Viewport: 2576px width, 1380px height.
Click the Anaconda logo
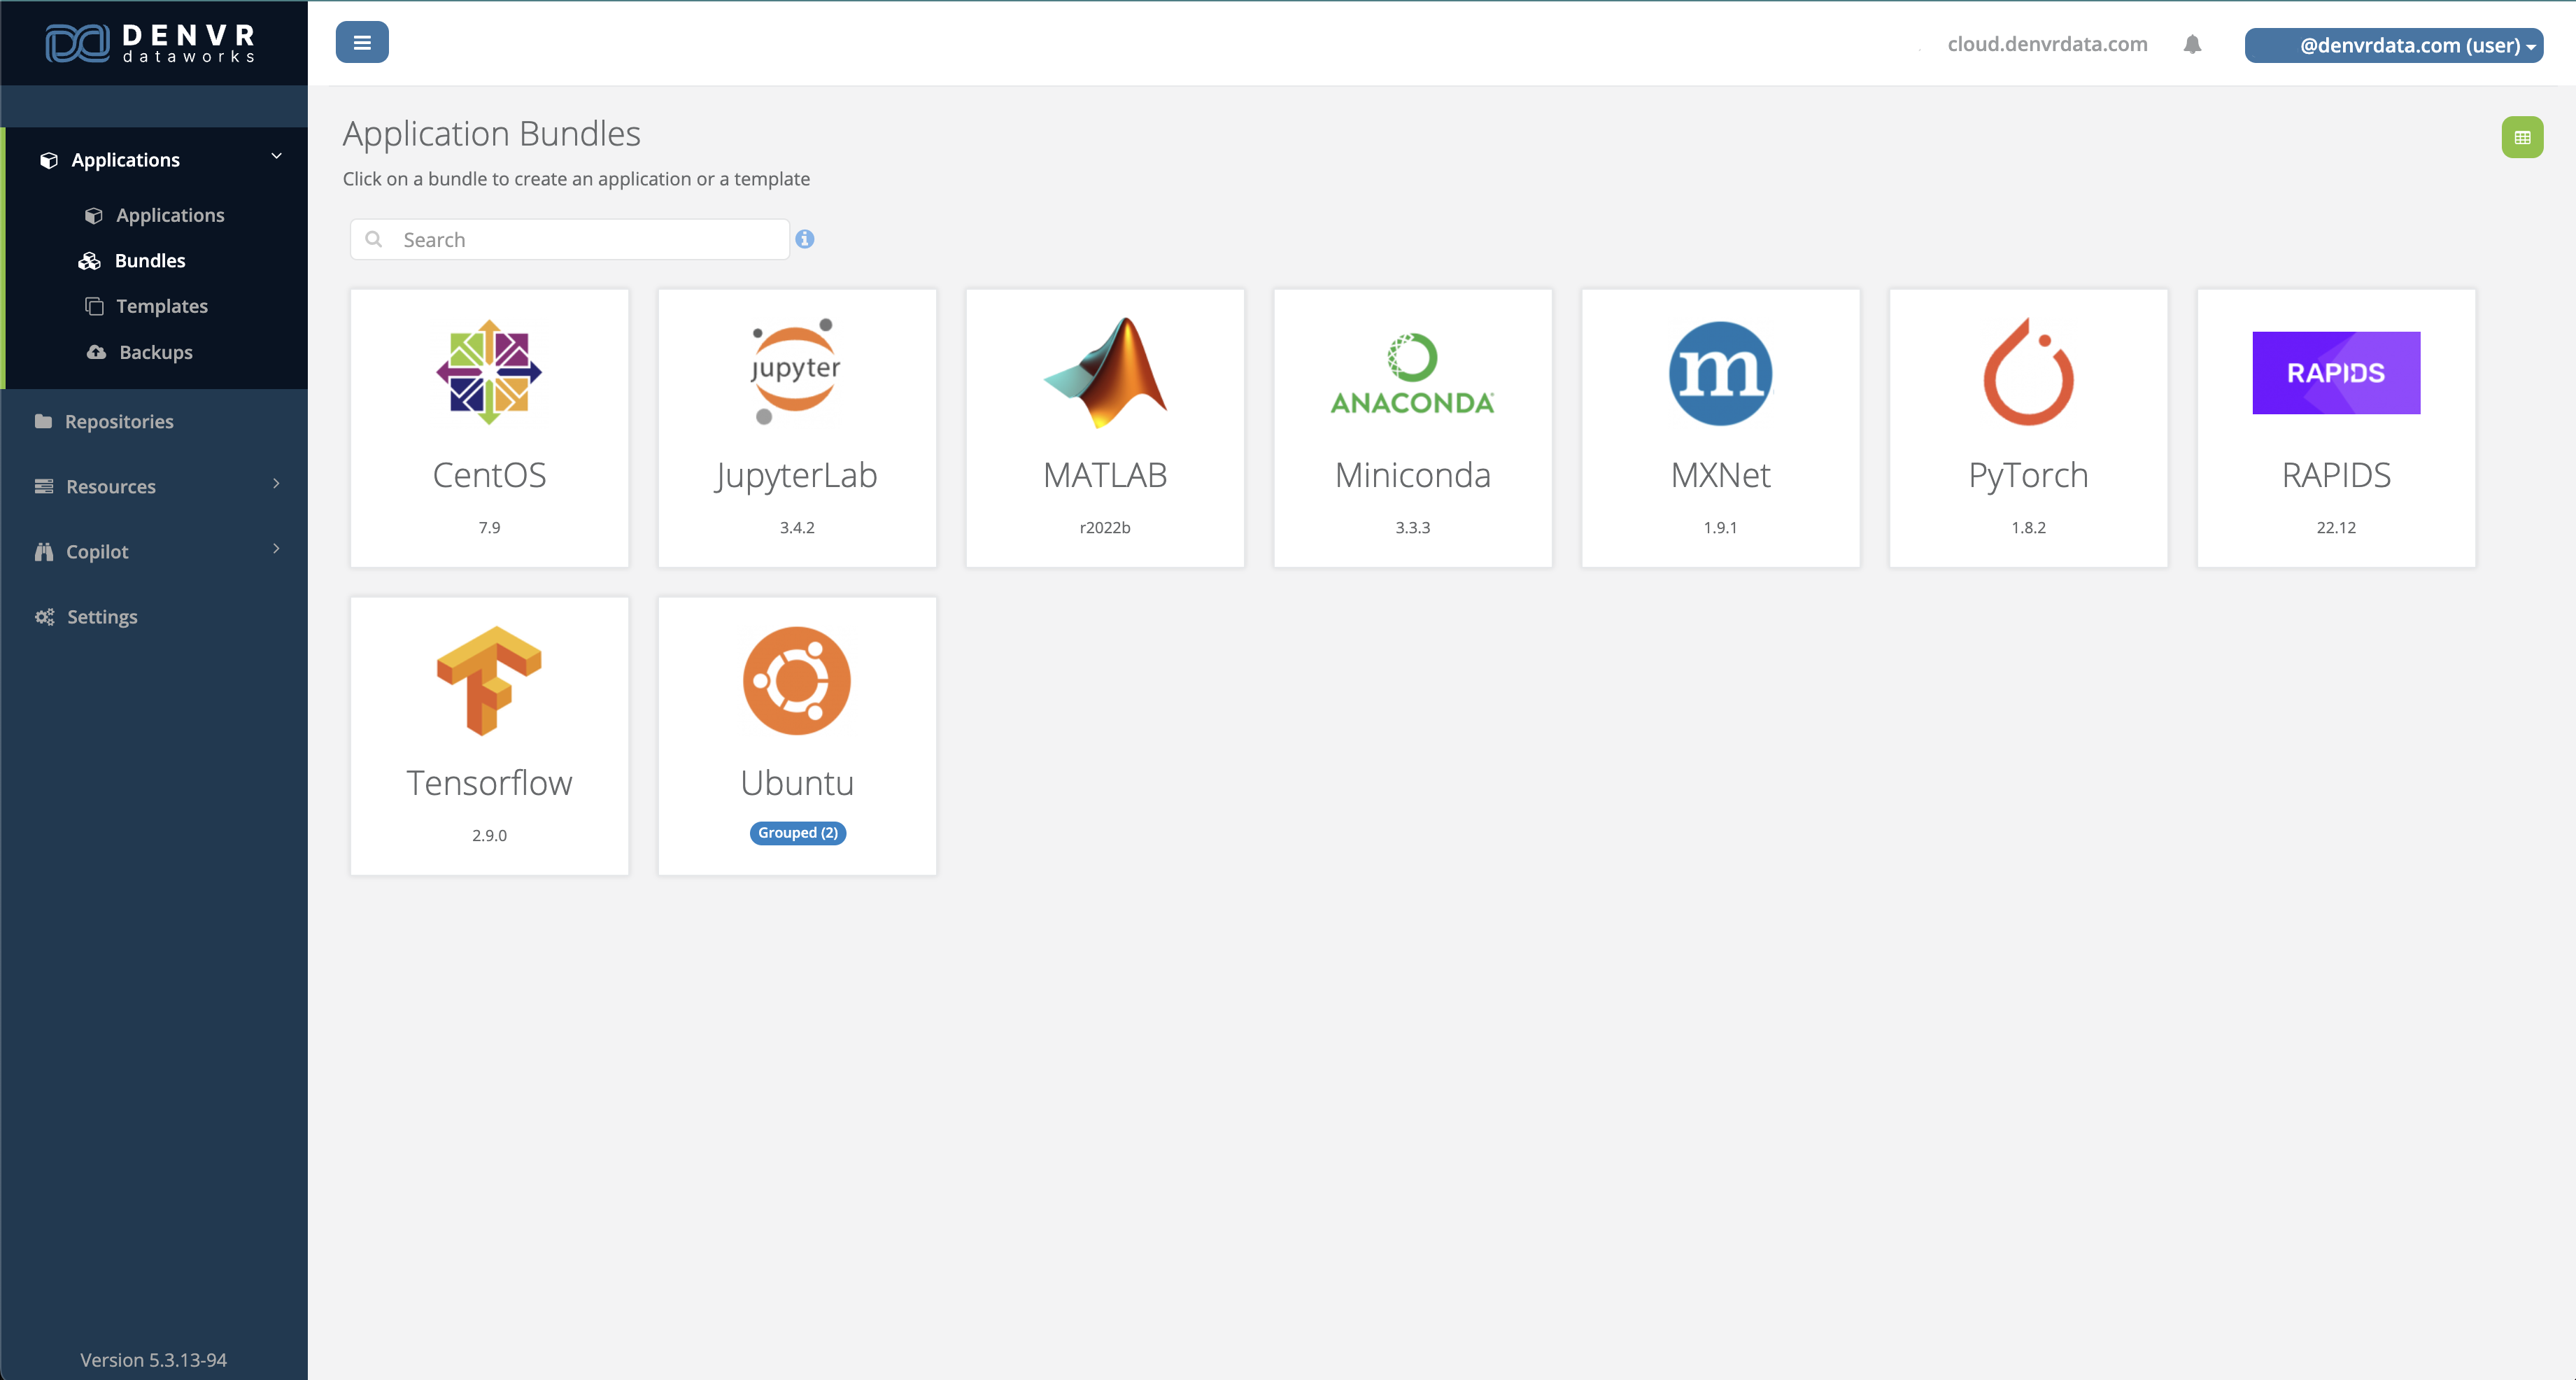1412,373
